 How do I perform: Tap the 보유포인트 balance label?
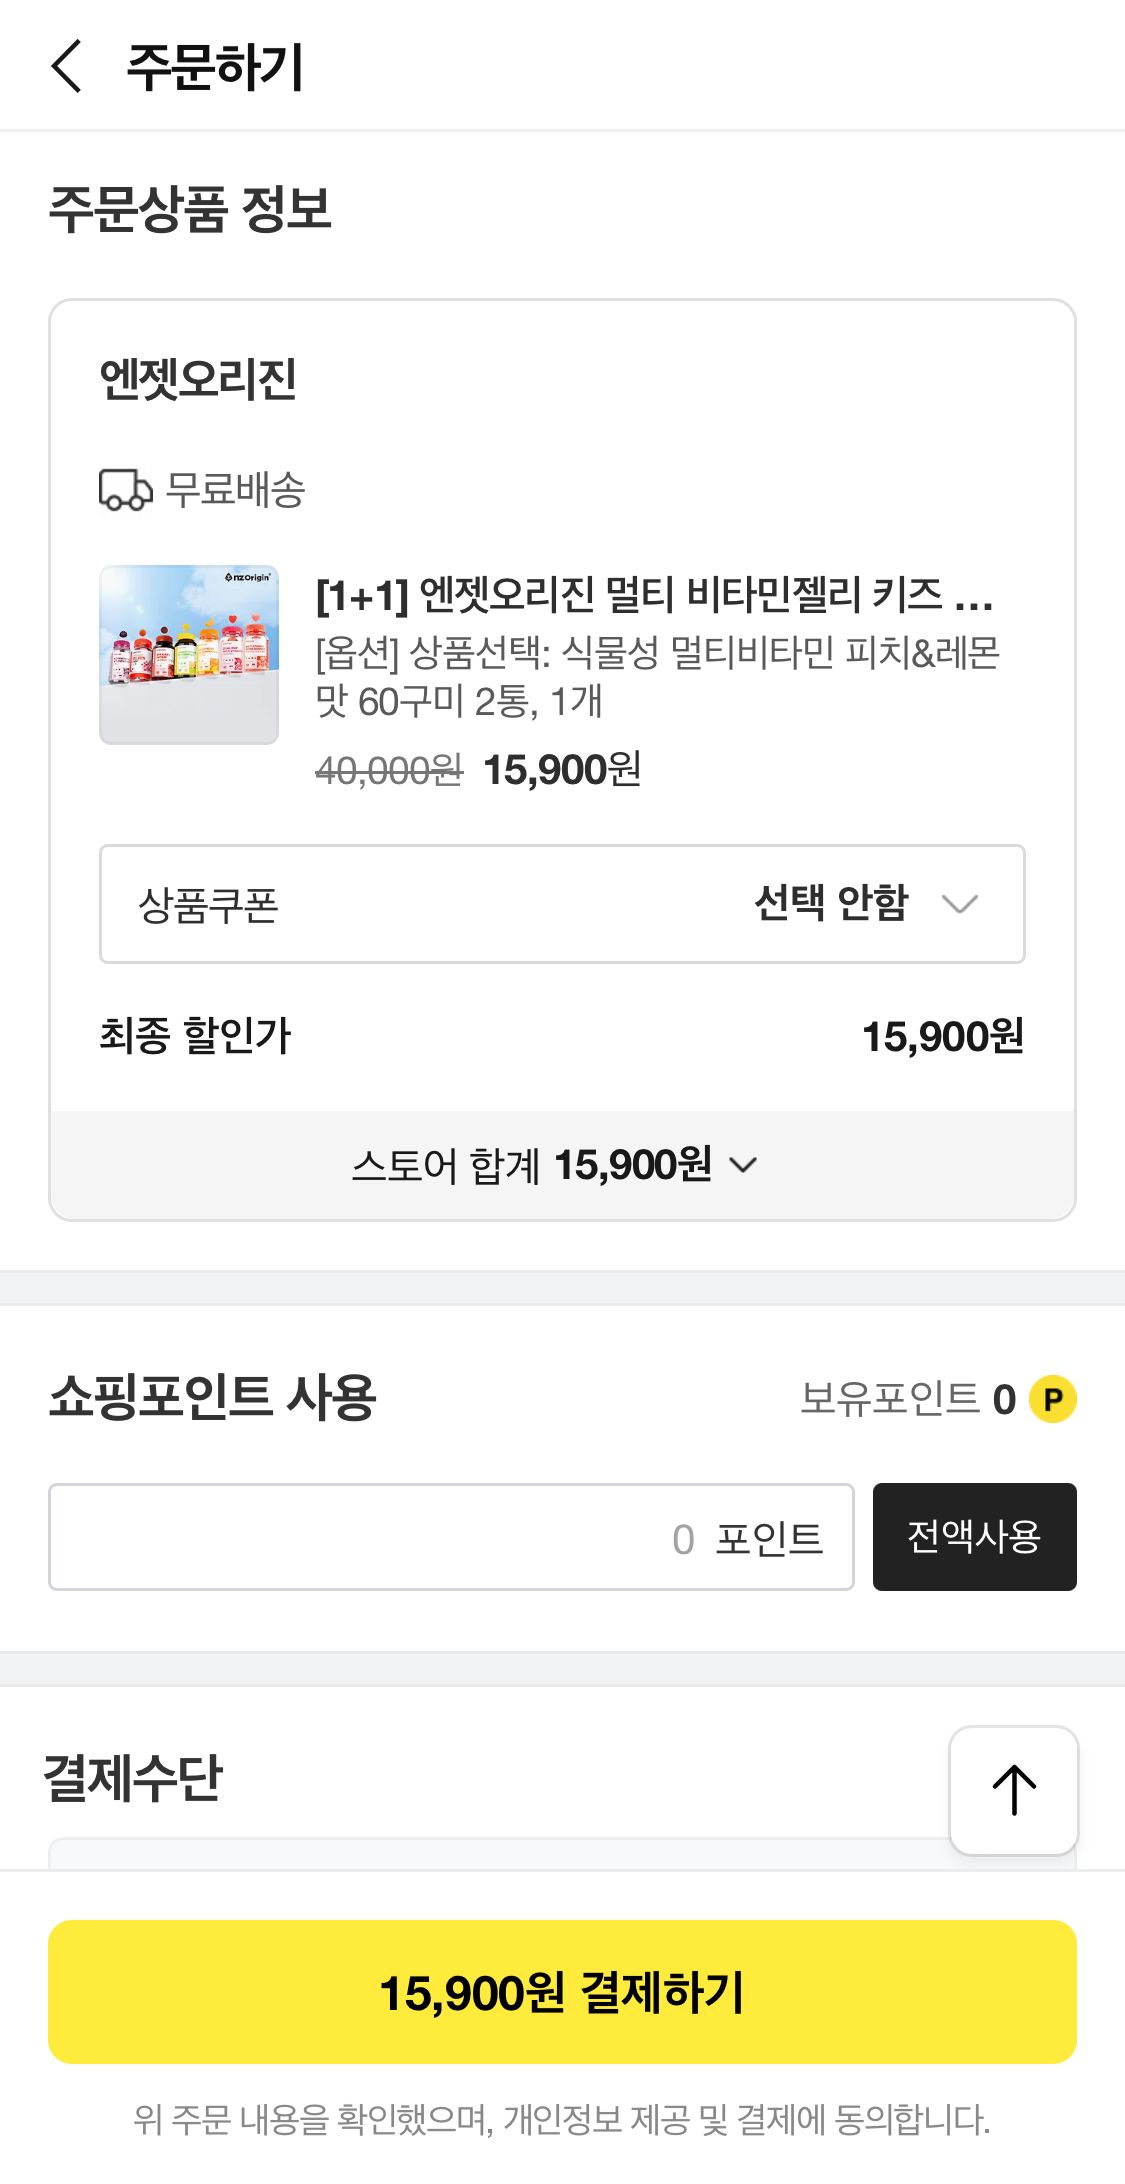point(890,1398)
